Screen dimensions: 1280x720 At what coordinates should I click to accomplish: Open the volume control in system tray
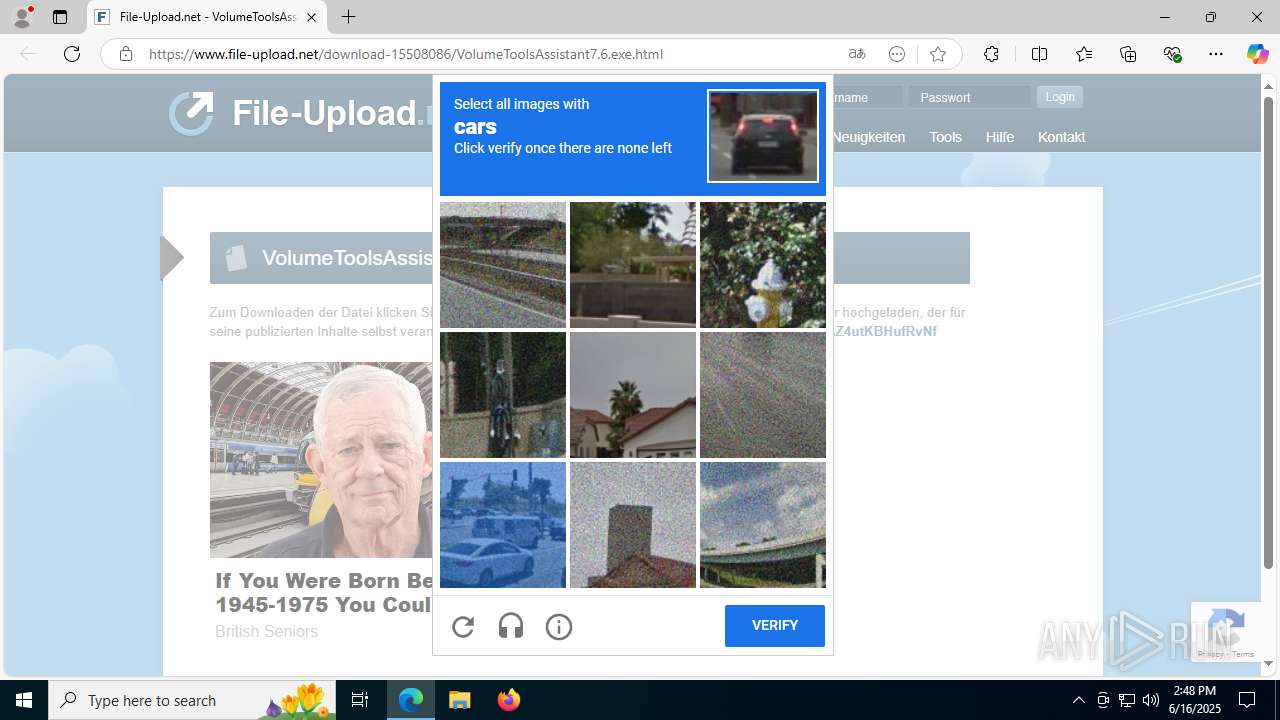pos(1151,700)
